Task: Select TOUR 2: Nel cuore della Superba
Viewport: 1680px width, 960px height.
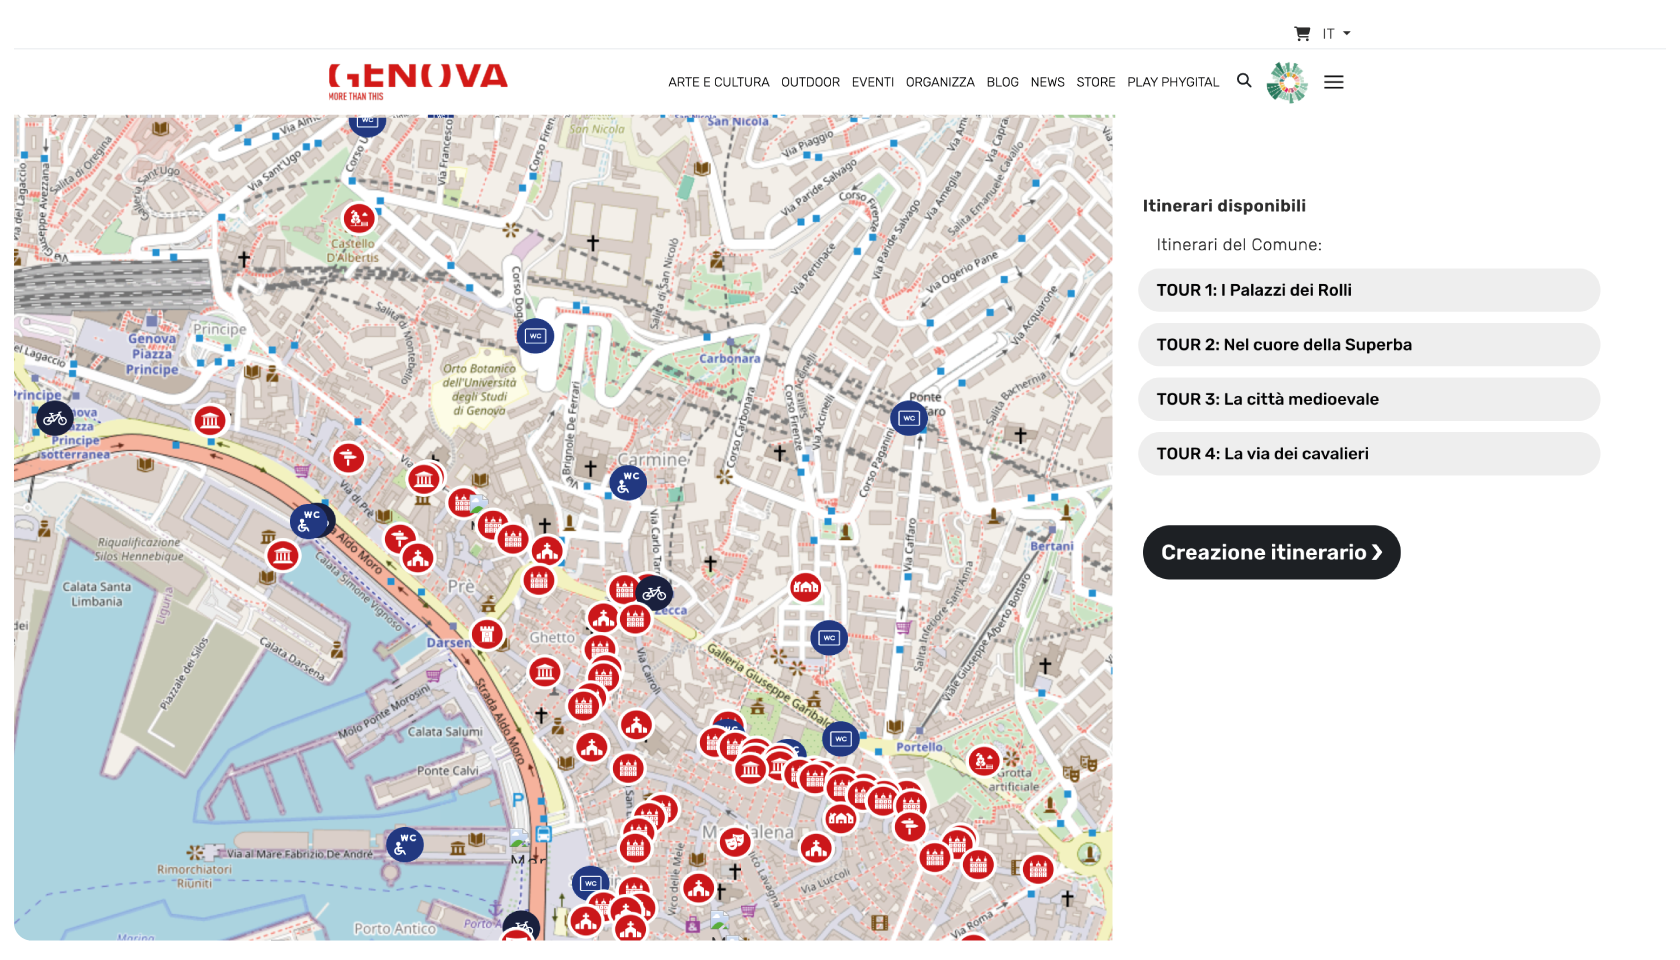Action: (x=1368, y=345)
